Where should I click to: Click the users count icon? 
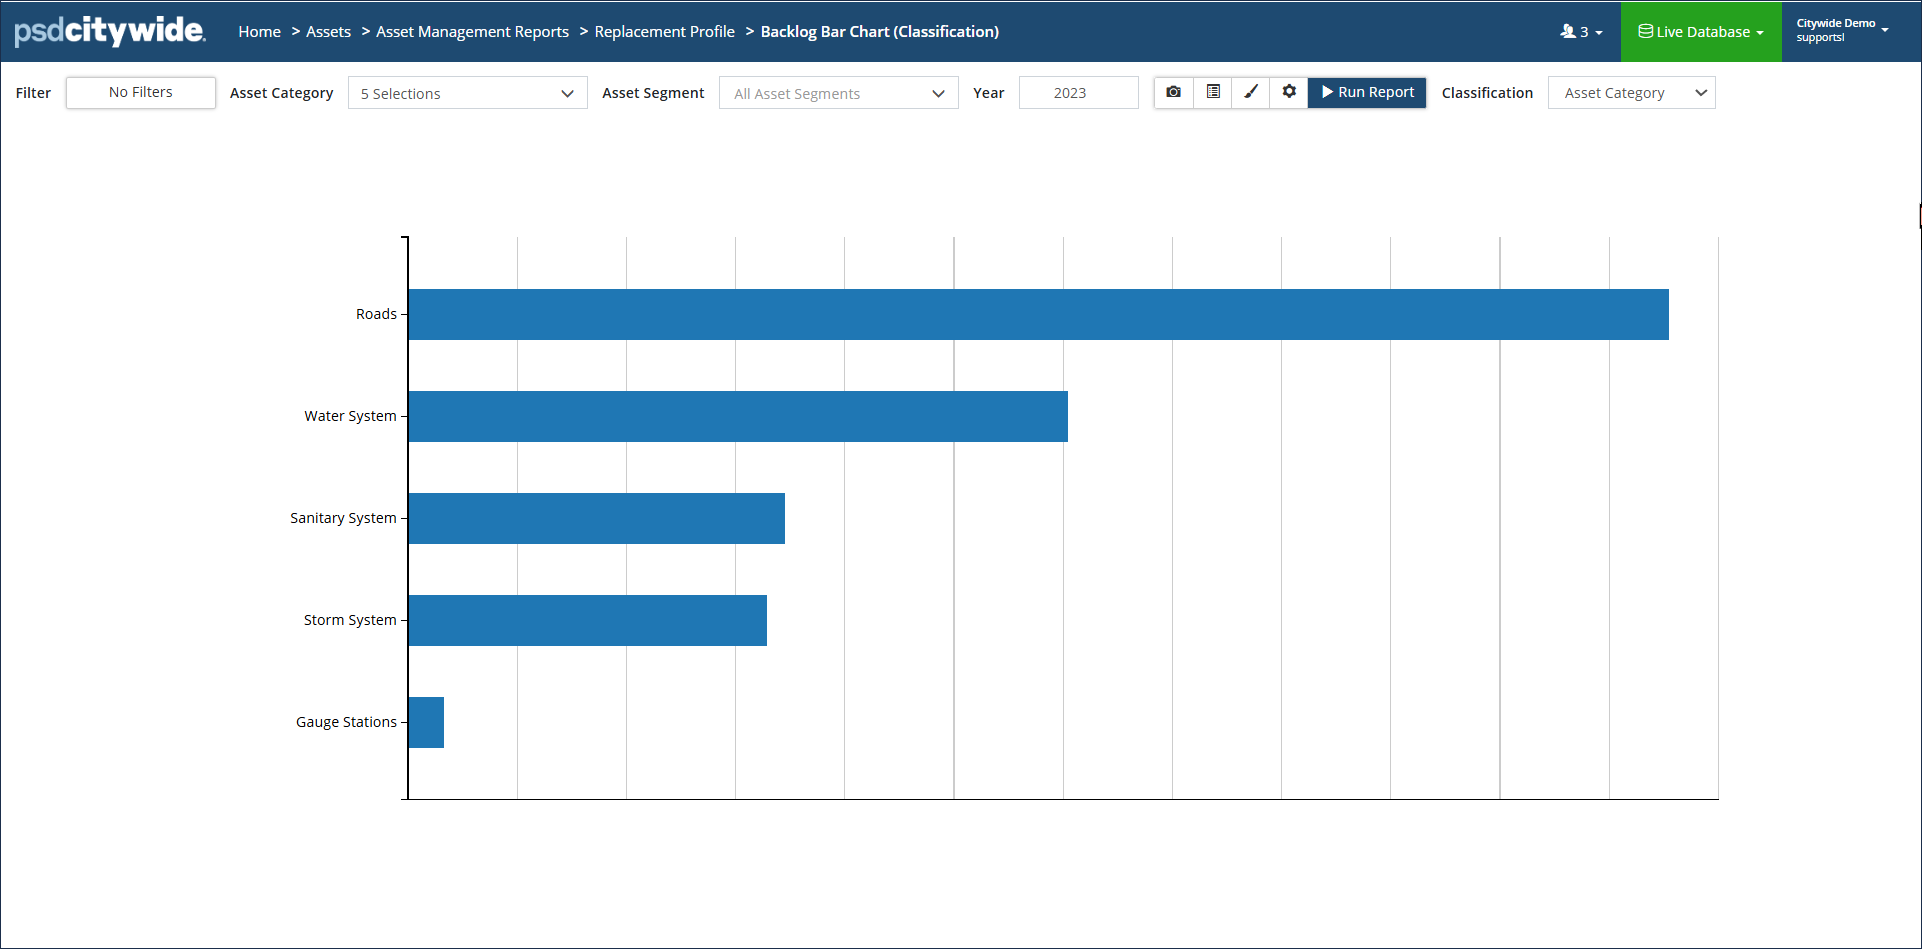pyautogui.click(x=1580, y=32)
